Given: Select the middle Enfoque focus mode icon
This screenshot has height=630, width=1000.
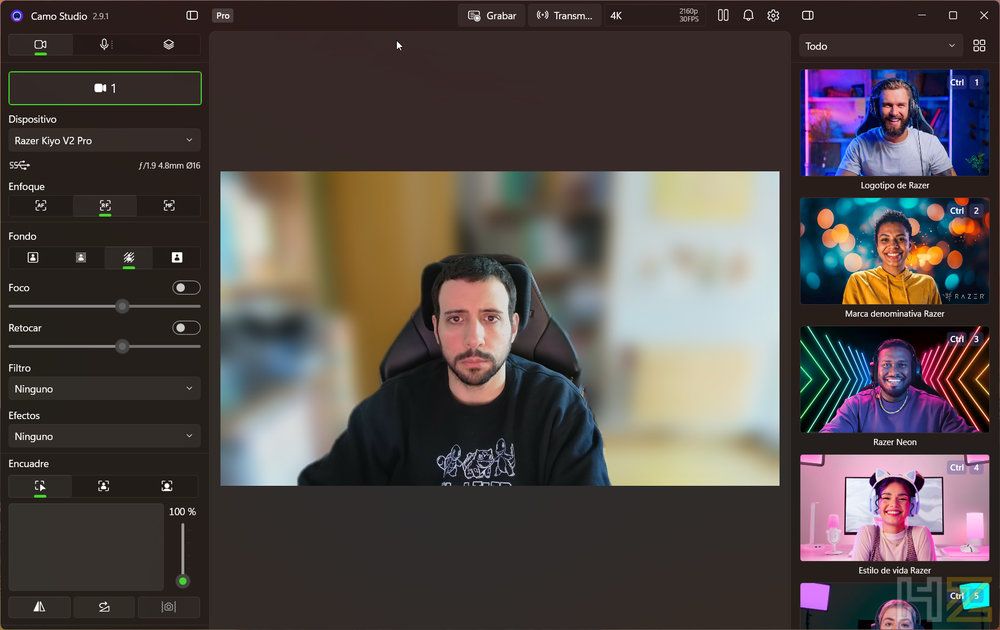Looking at the screenshot, I should click(x=105, y=206).
